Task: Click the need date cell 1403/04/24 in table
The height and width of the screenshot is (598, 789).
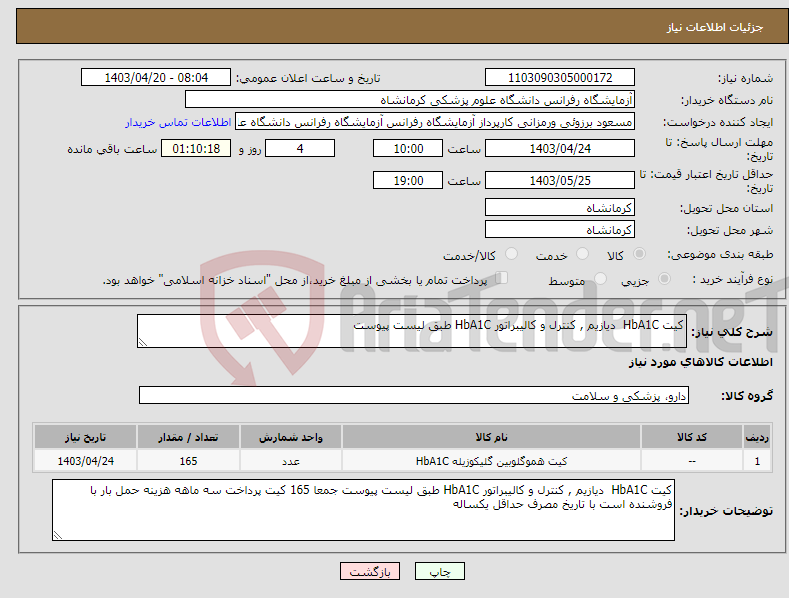Action: (86, 461)
